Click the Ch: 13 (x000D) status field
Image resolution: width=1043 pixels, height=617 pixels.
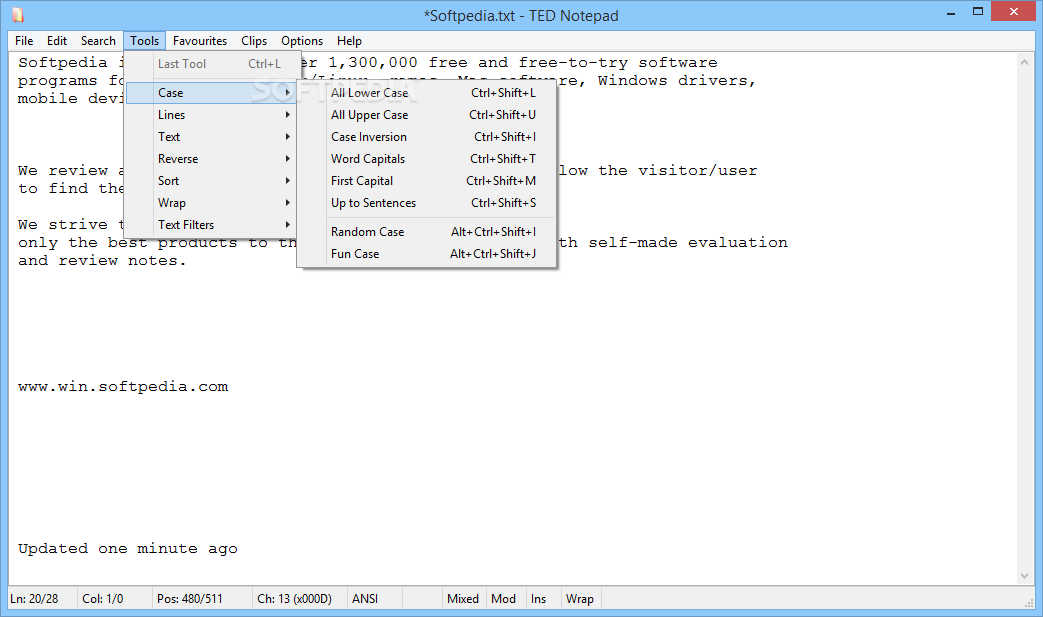(x=300, y=598)
